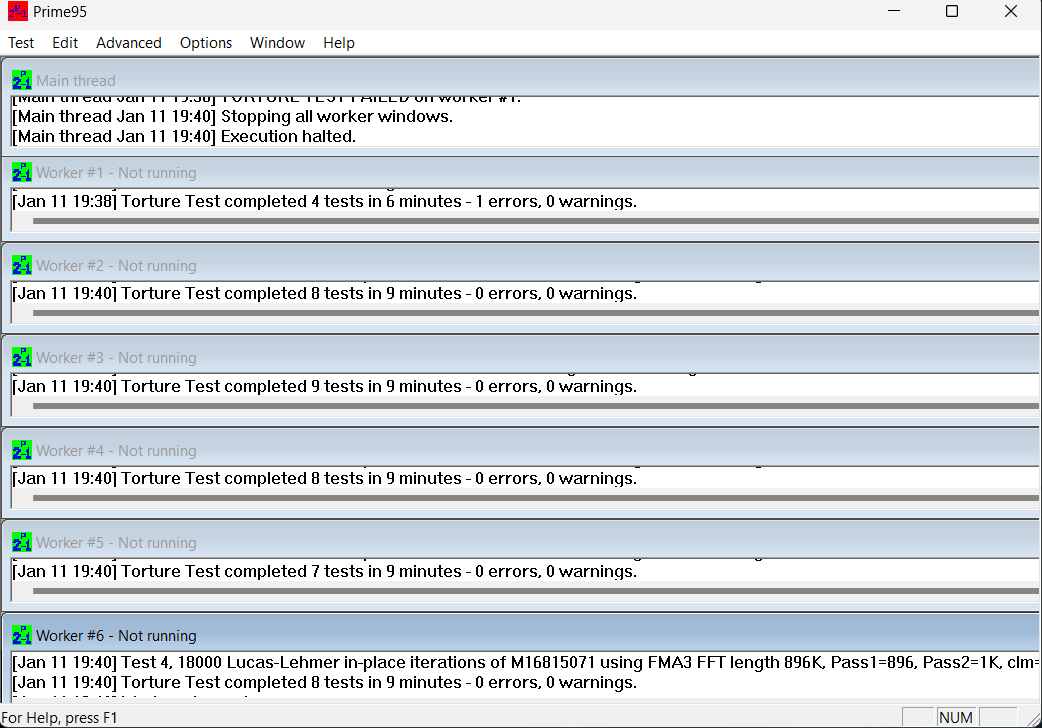Image resolution: width=1042 pixels, height=728 pixels.
Task: Click Worker #2 horizontal scrollbar
Action: [x=535, y=312]
